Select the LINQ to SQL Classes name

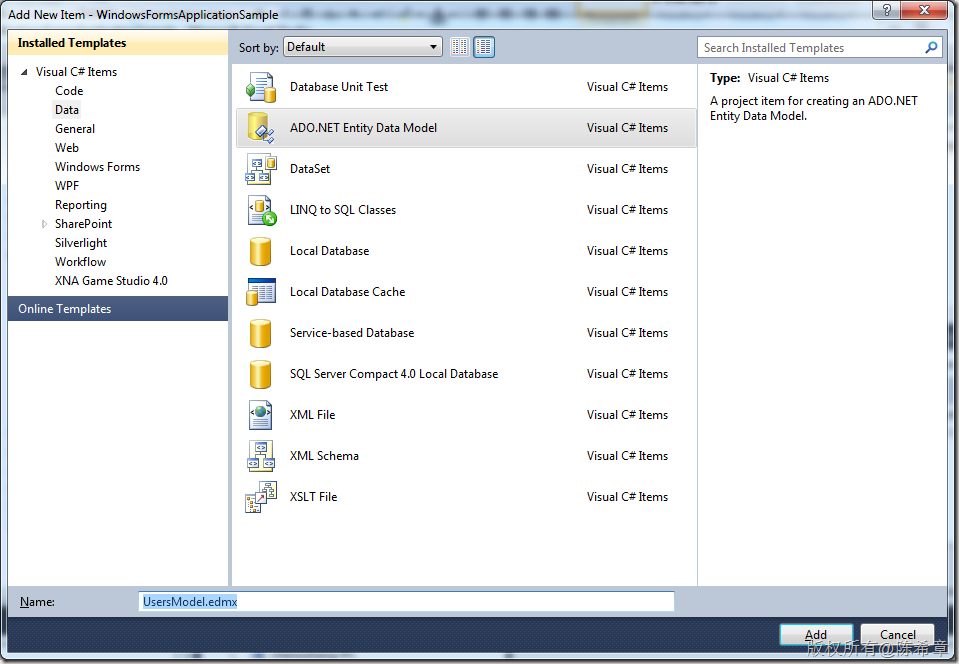[x=342, y=210]
